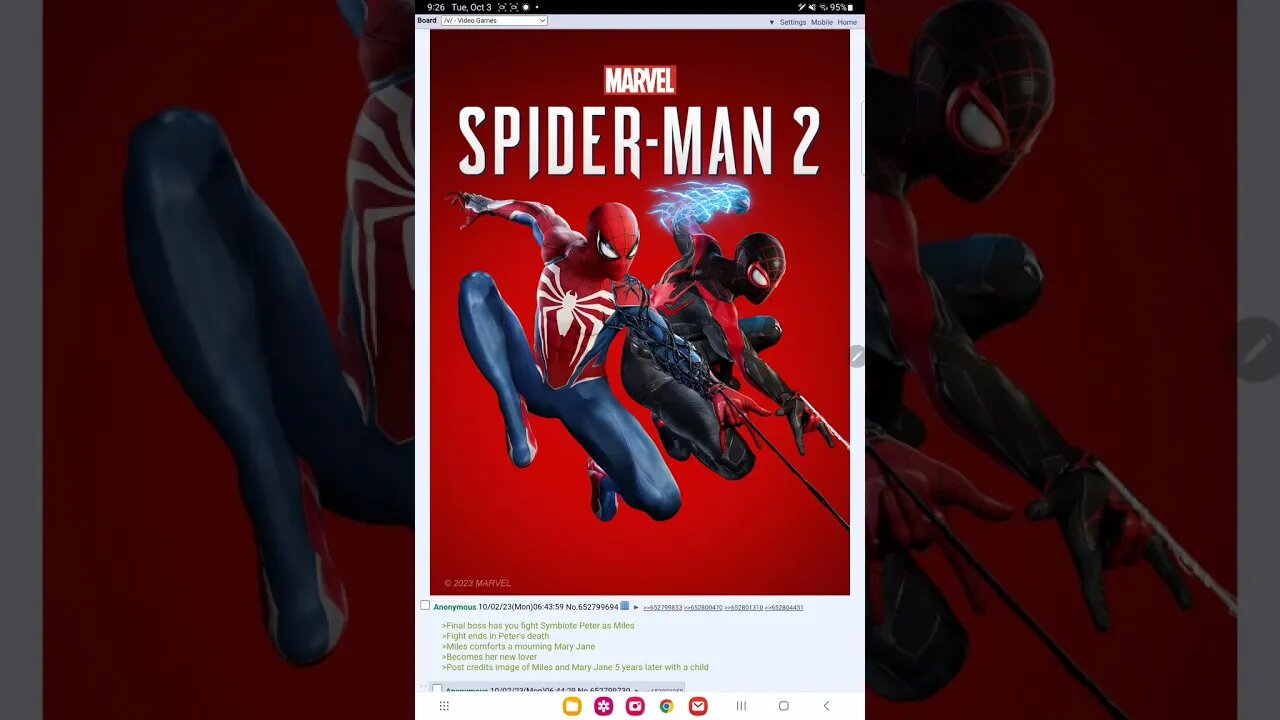Tick the checkbox for post No.652799694

click(x=425, y=605)
